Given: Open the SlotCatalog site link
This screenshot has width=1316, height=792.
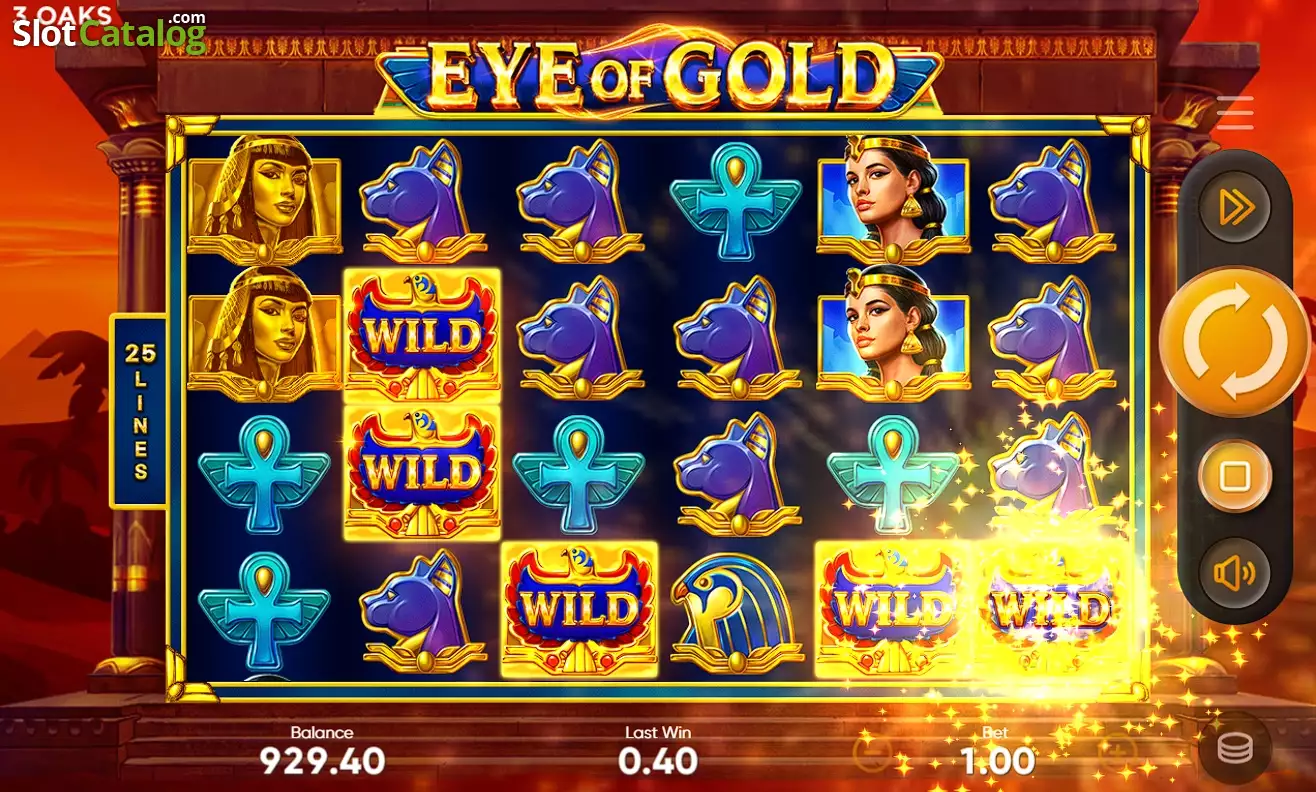Looking at the screenshot, I should [x=108, y=33].
